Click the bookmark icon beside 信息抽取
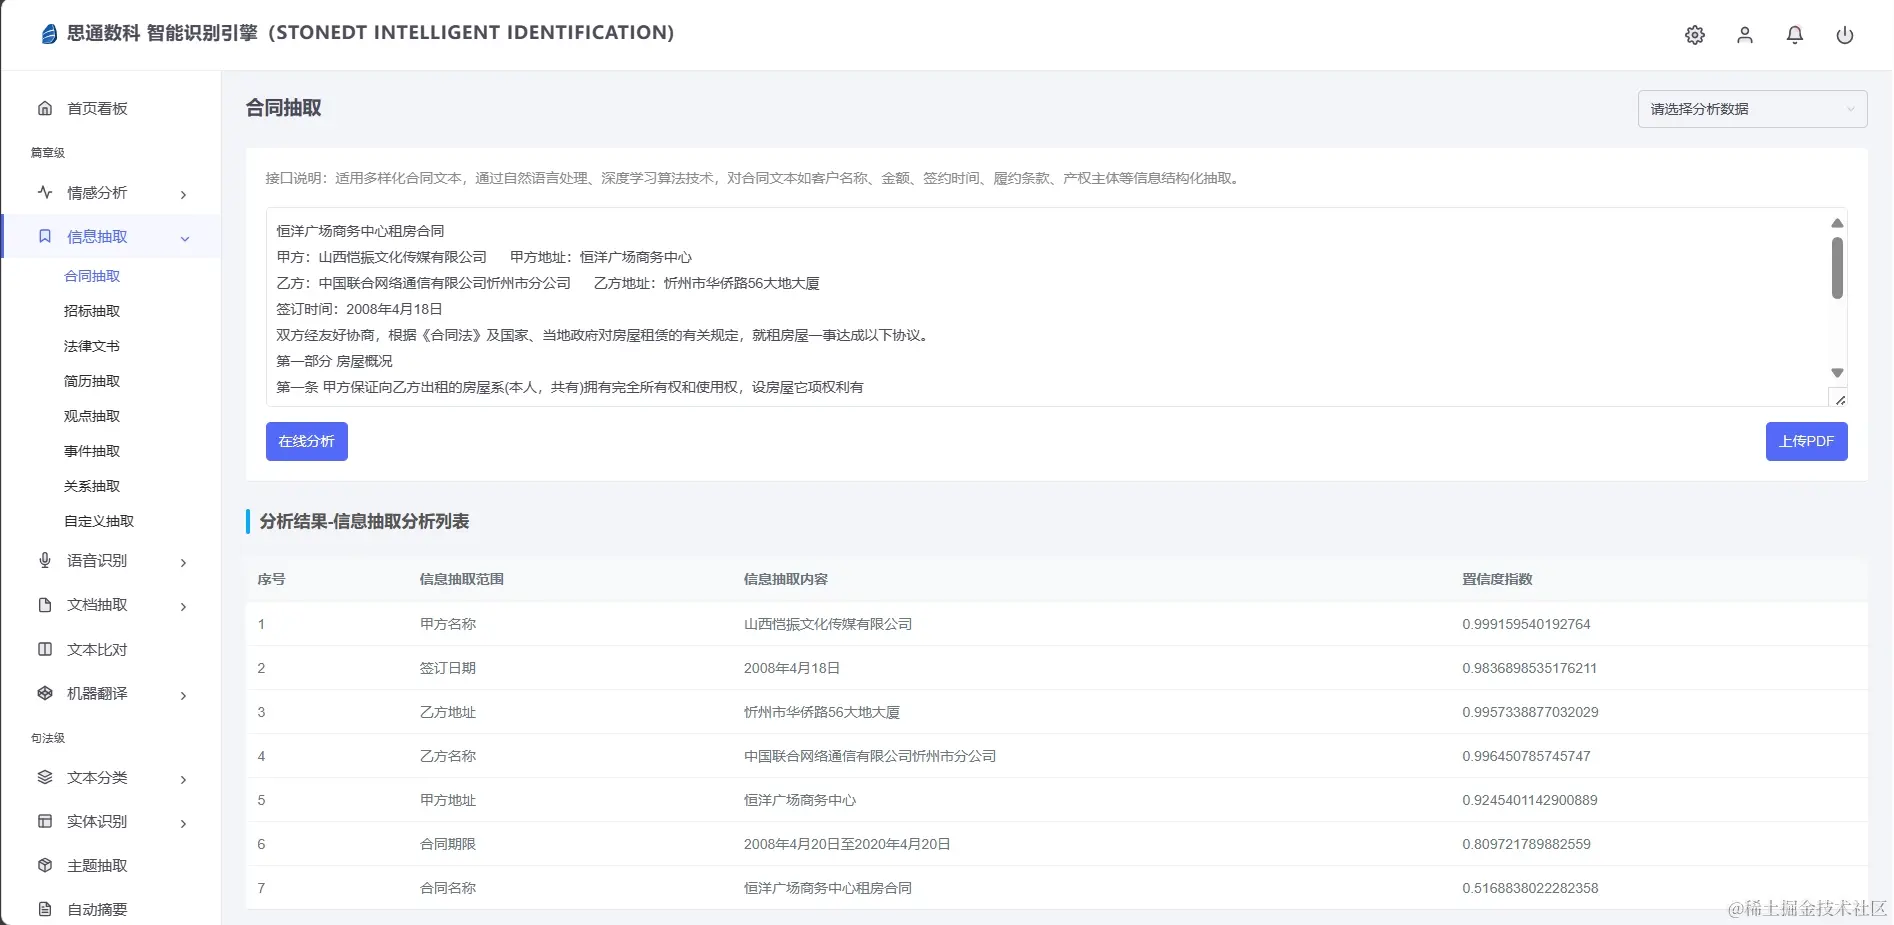The image size is (1894, 925). pyautogui.click(x=45, y=236)
